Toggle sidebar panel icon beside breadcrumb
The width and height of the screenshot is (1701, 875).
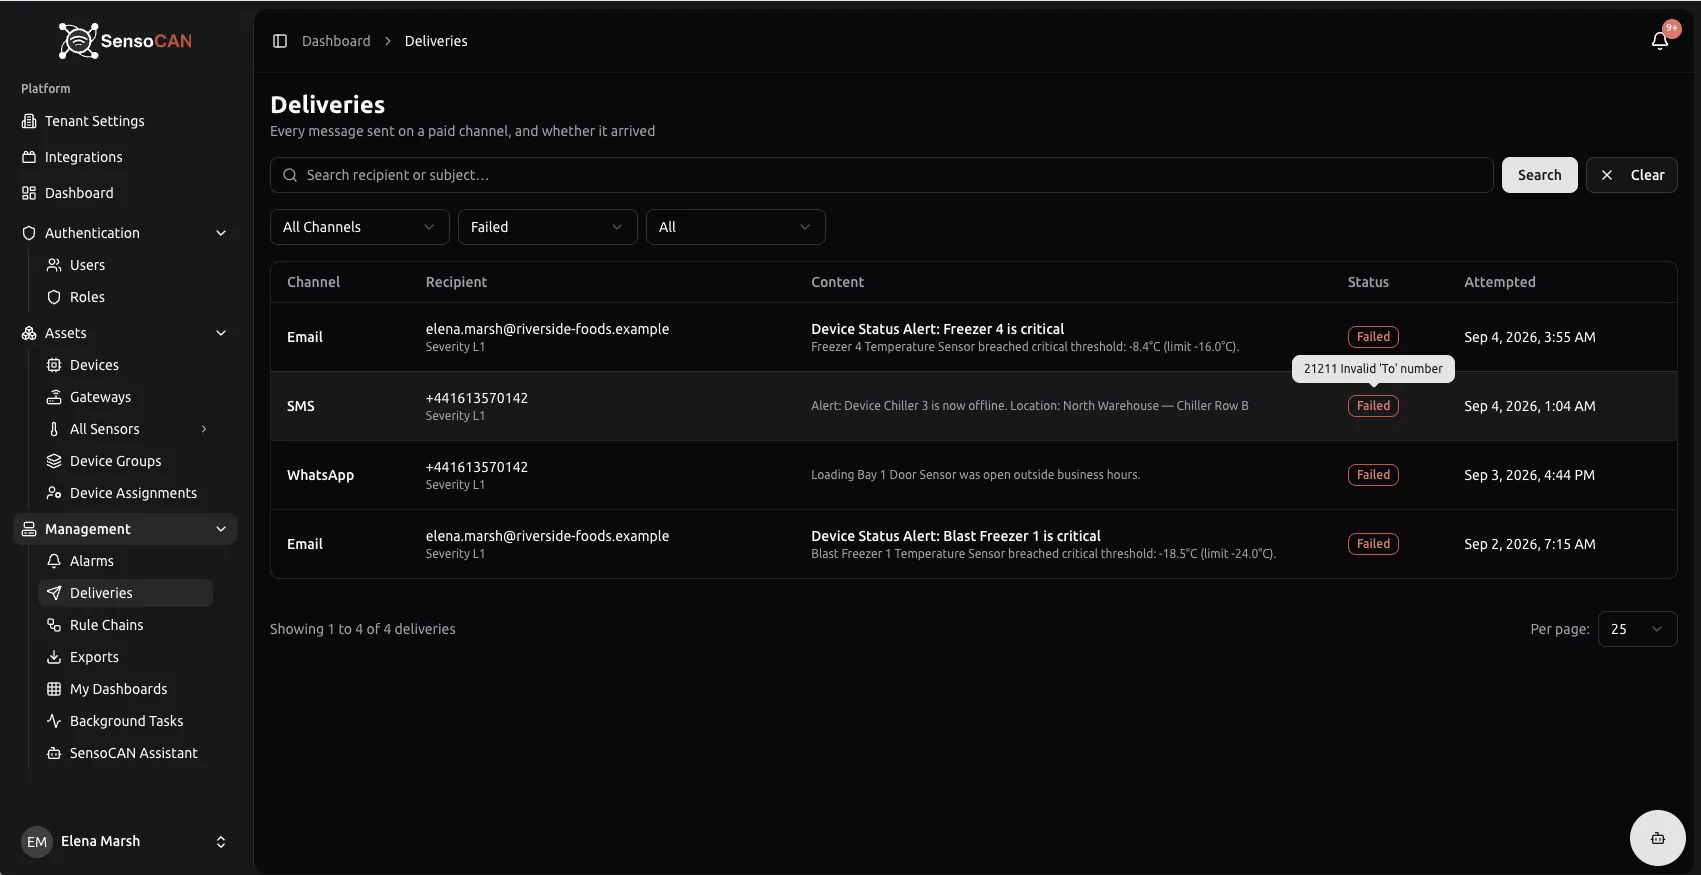pos(280,41)
